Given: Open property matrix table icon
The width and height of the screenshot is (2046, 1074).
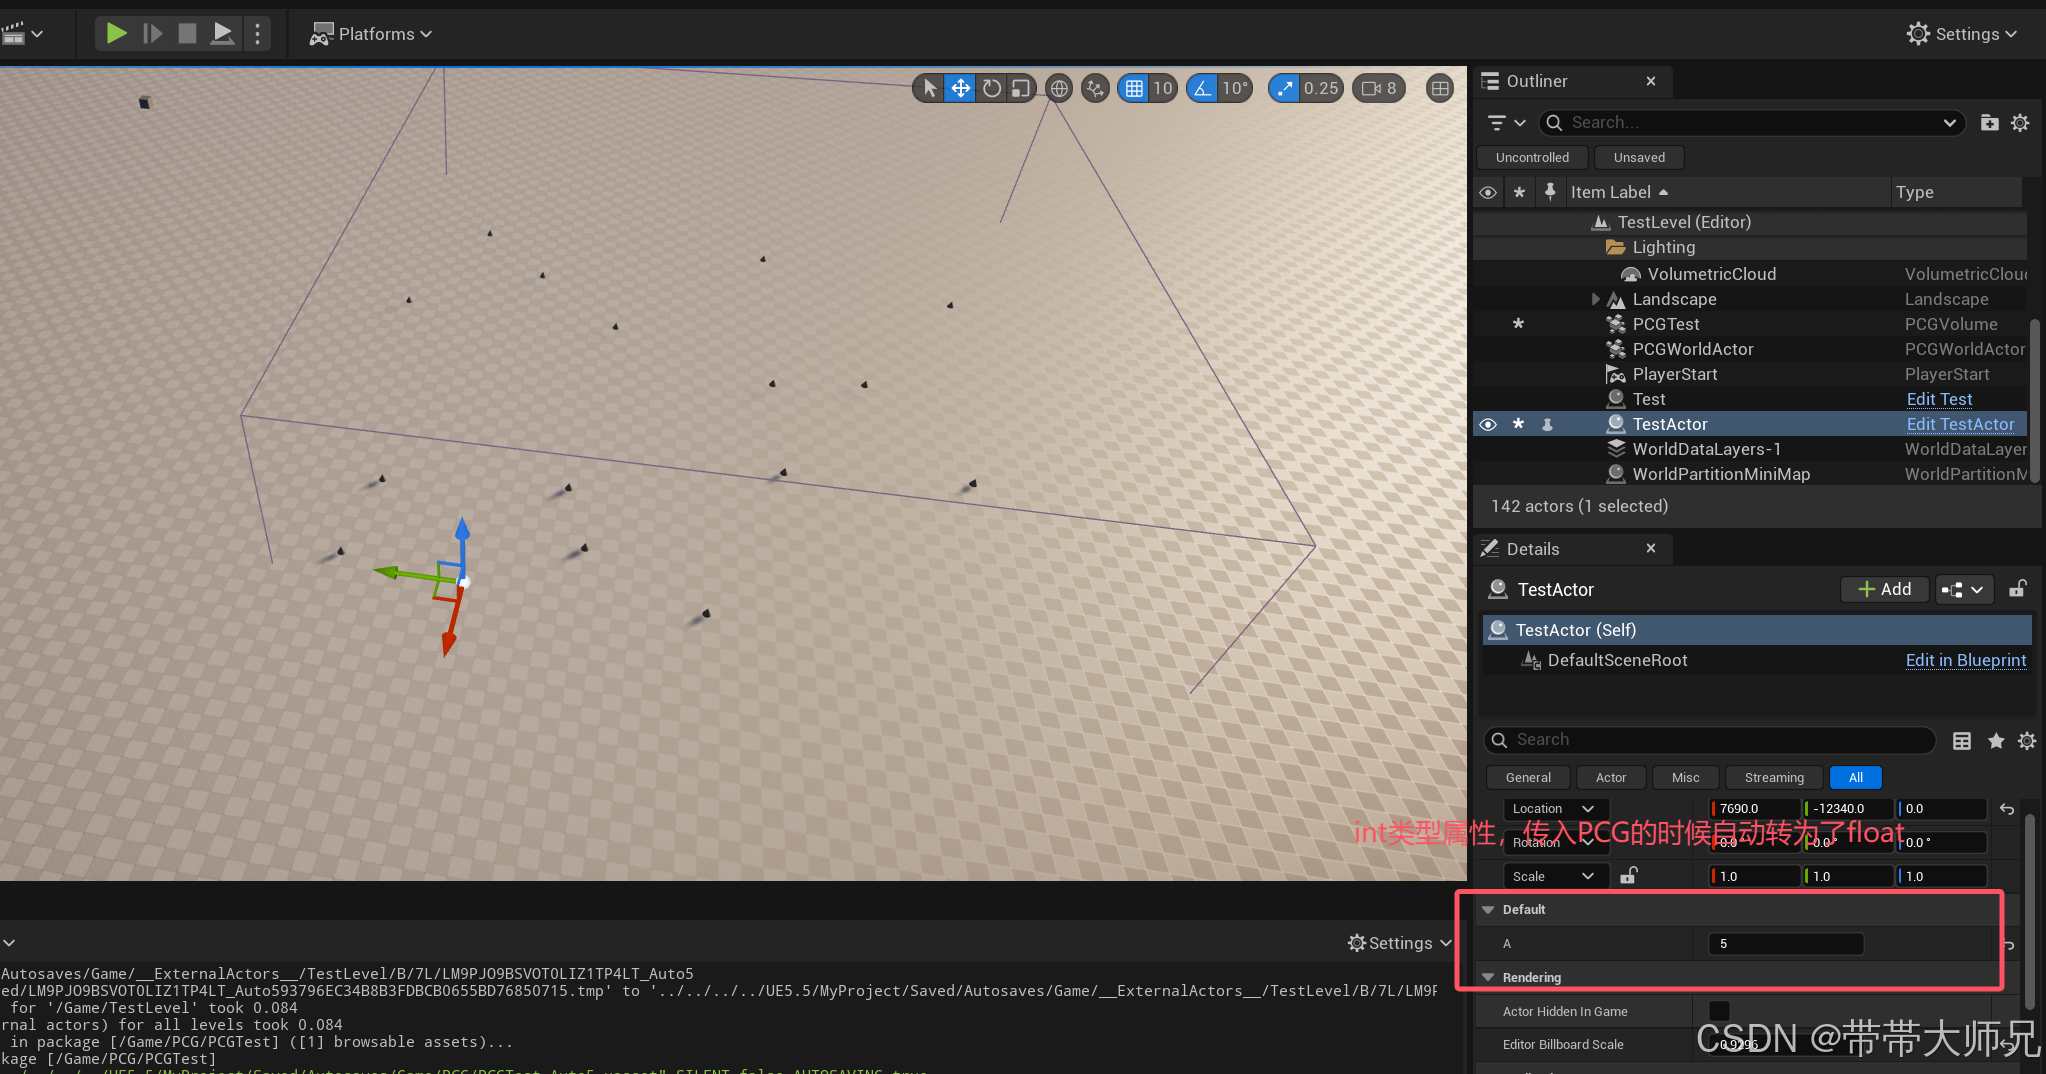Looking at the screenshot, I should (x=1962, y=740).
